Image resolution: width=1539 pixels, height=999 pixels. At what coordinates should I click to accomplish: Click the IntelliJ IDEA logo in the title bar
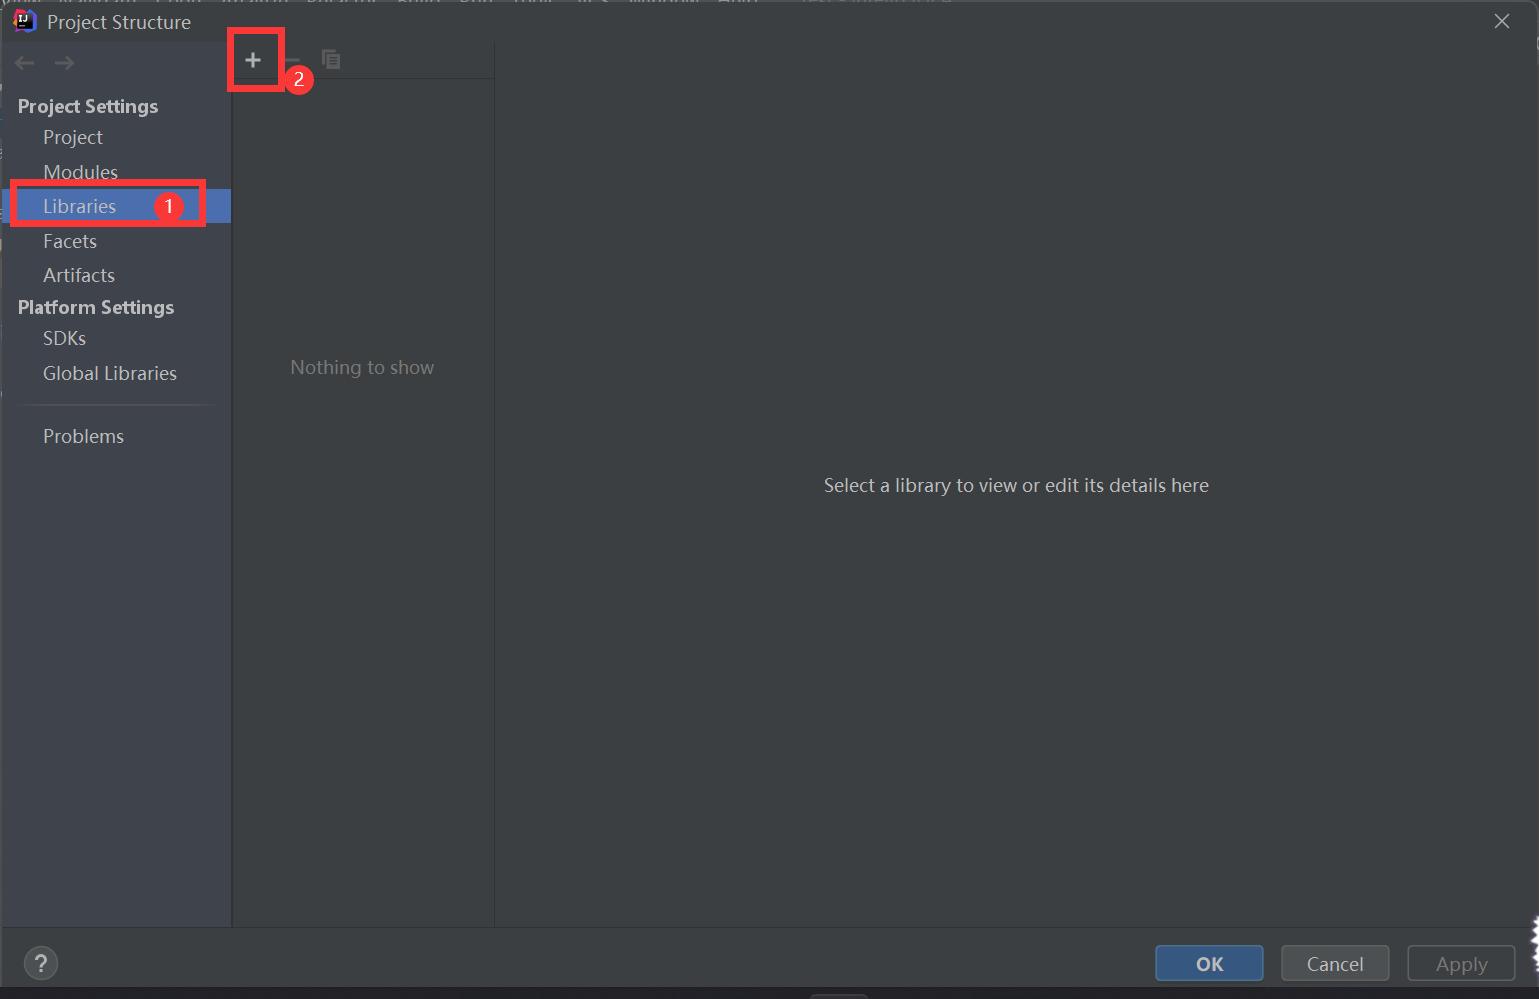tap(24, 21)
